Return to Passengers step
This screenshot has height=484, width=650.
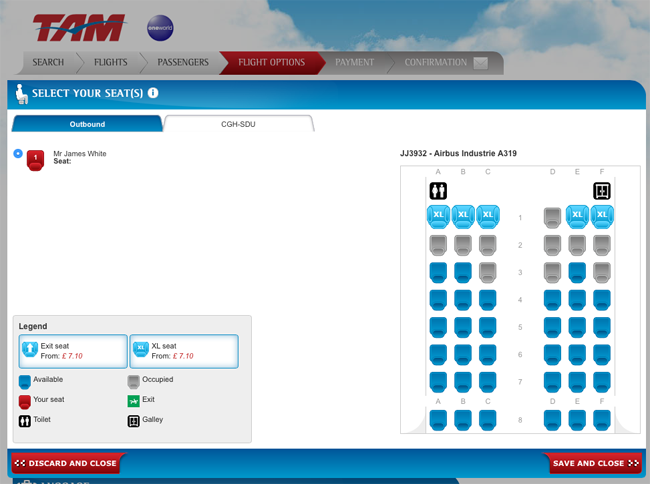(183, 62)
